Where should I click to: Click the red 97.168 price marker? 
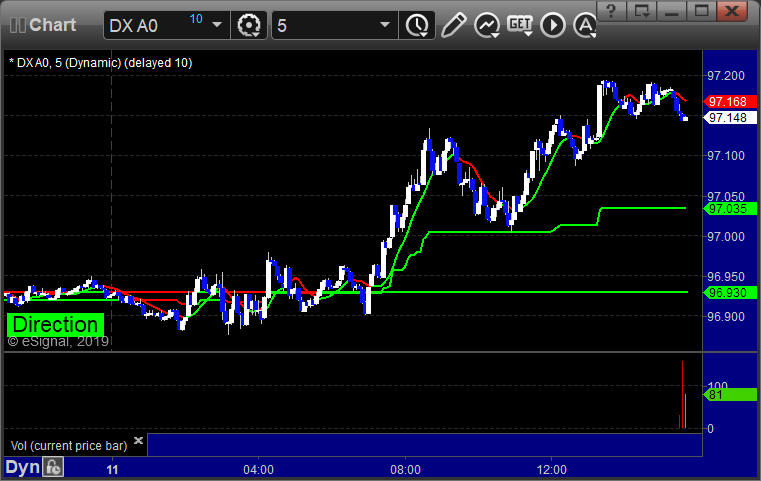pyautogui.click(x=726, y=102)
